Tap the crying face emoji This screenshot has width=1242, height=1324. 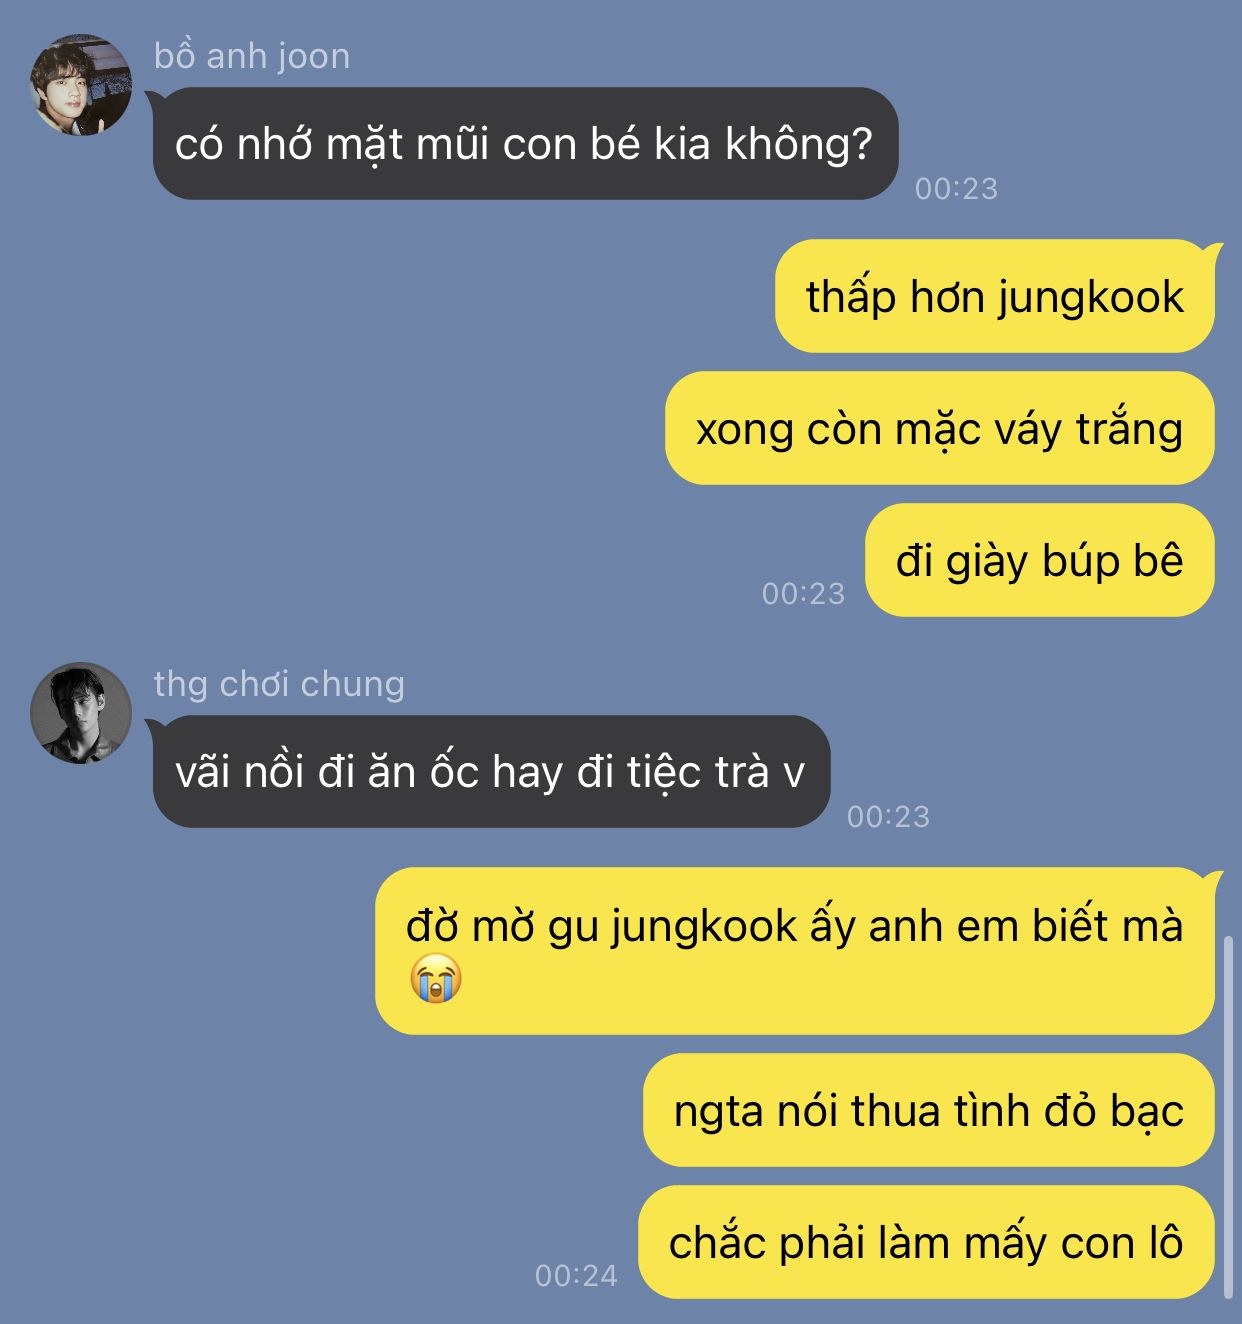coord(436,979)
